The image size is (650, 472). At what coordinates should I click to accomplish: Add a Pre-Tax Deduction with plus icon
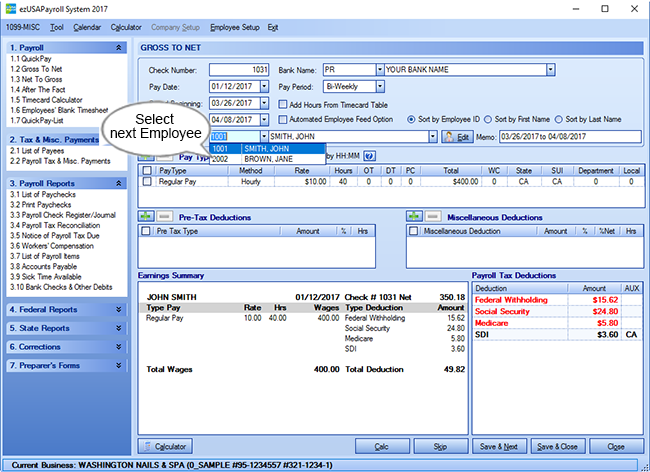pos(147,216)
